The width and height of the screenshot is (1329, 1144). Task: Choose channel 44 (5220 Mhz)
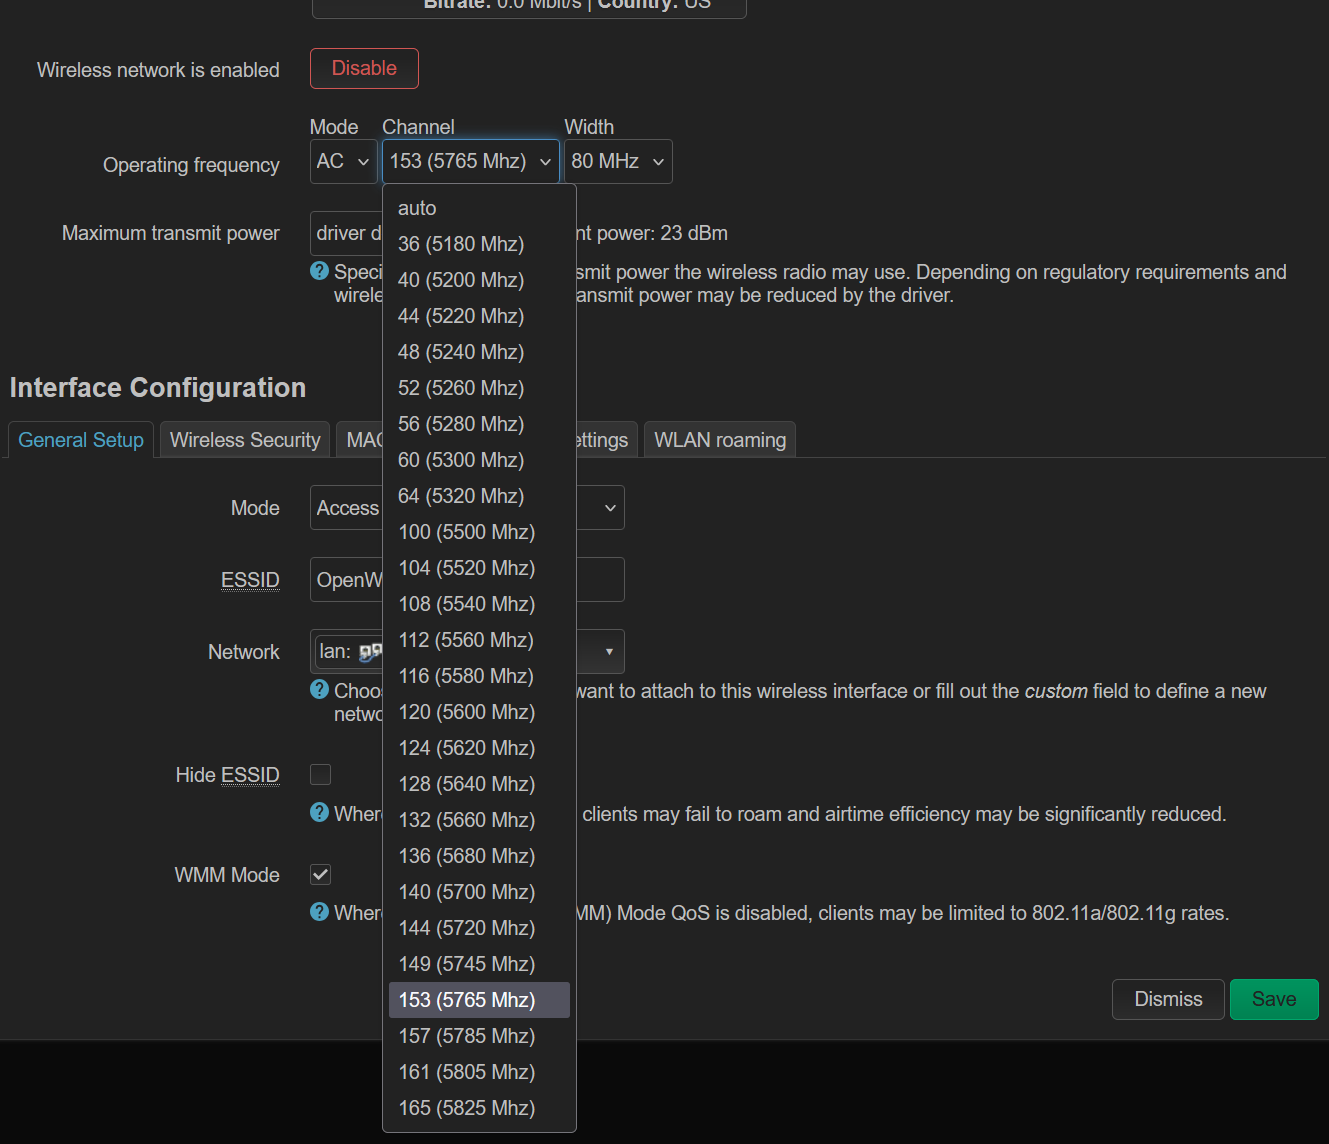click(x=479, y=316)
